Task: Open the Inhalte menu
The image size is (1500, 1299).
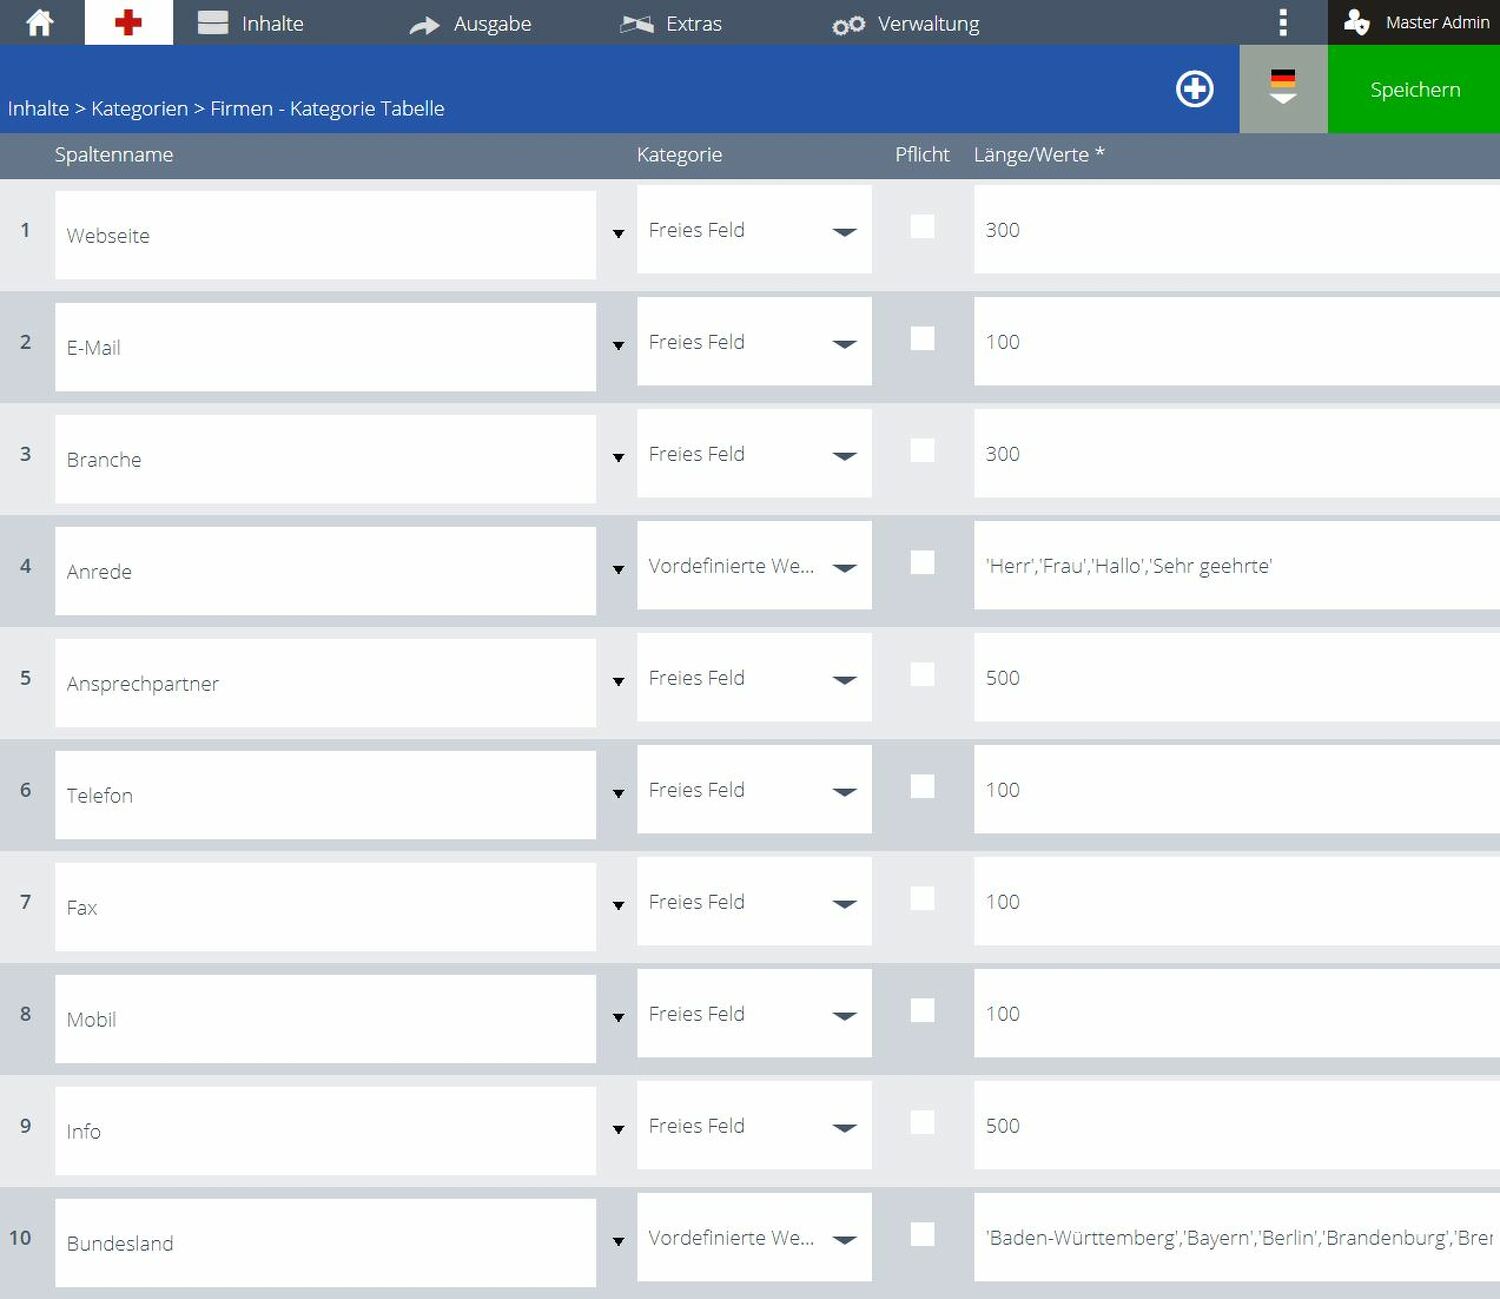Action: [x=251, y=23]
